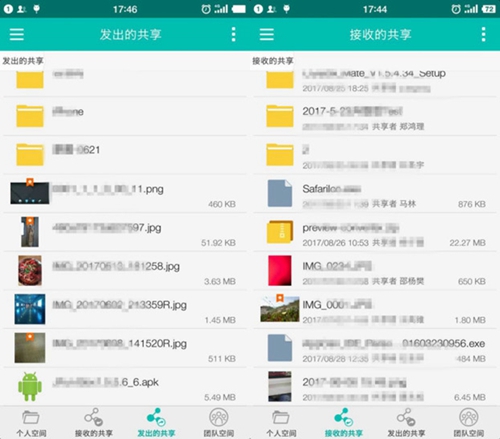Select 接收的共享 tab on right screen
The width and height of the screenshot is (500, 439).
tap(344, 423)
